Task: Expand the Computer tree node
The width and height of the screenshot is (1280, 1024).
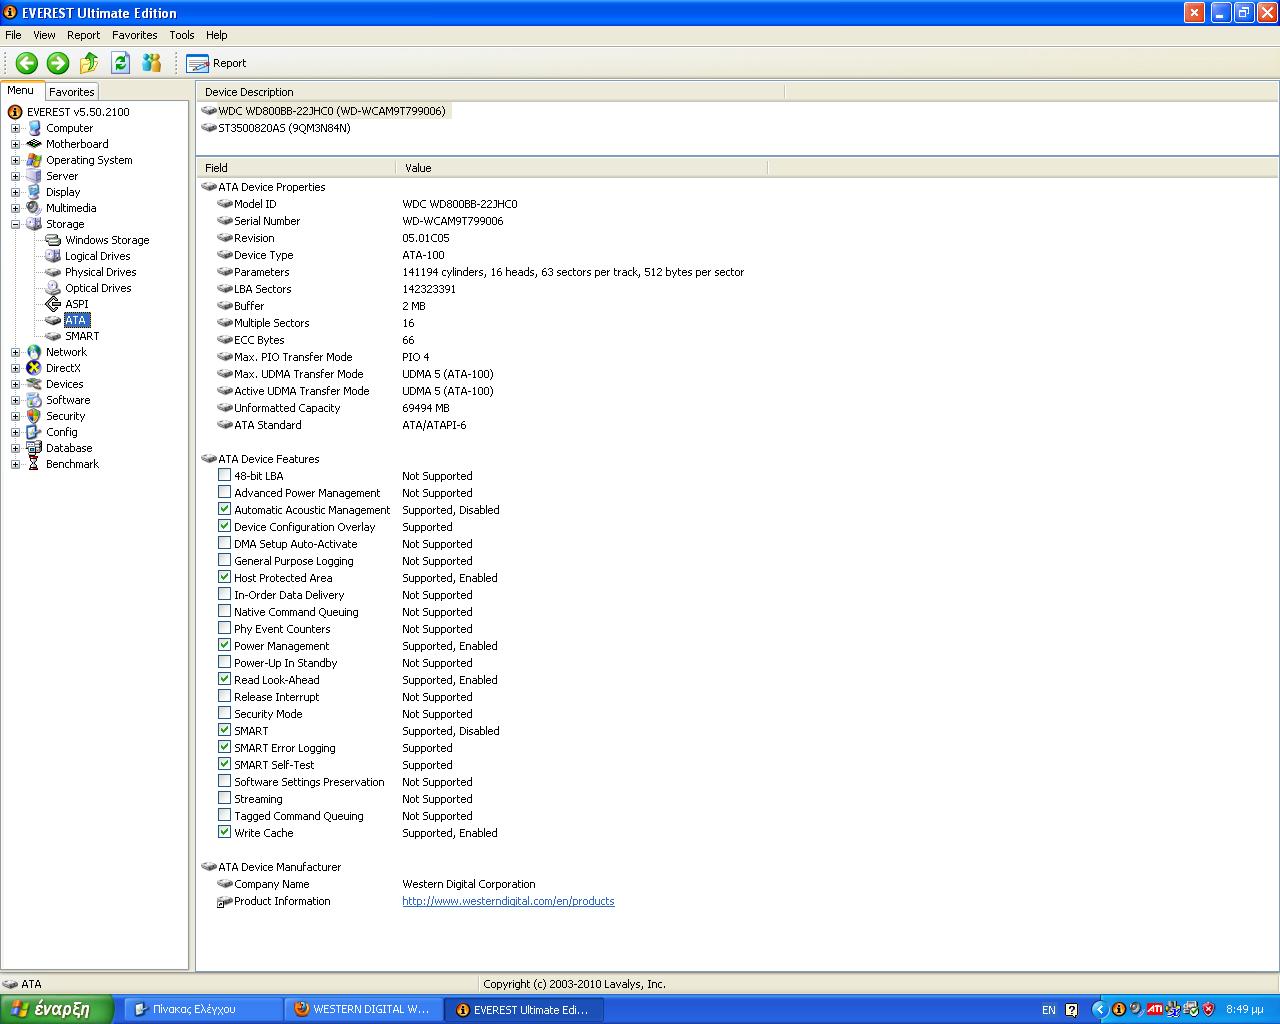Action: tap(15, 128)
